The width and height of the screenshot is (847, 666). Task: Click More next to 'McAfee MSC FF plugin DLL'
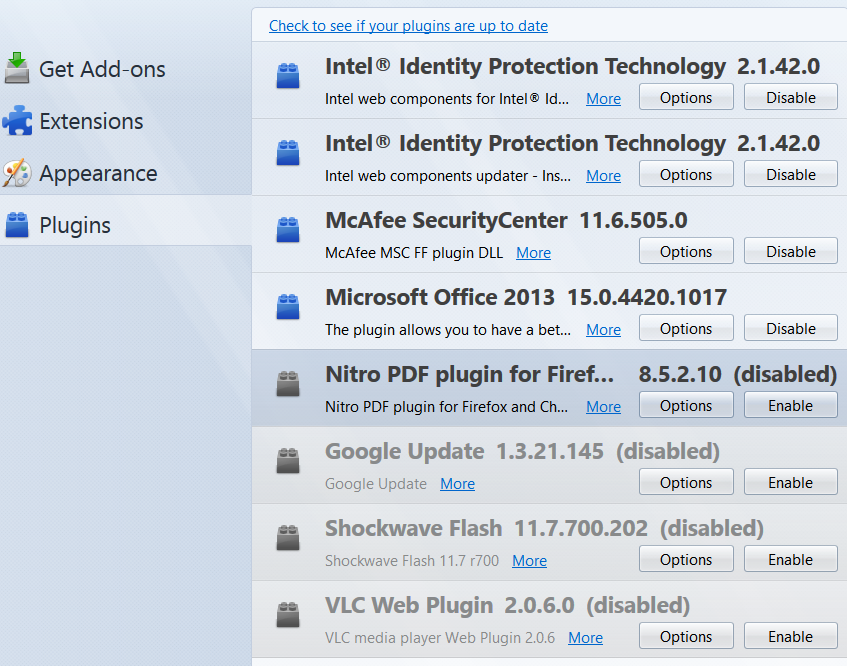tap(533, 253)
